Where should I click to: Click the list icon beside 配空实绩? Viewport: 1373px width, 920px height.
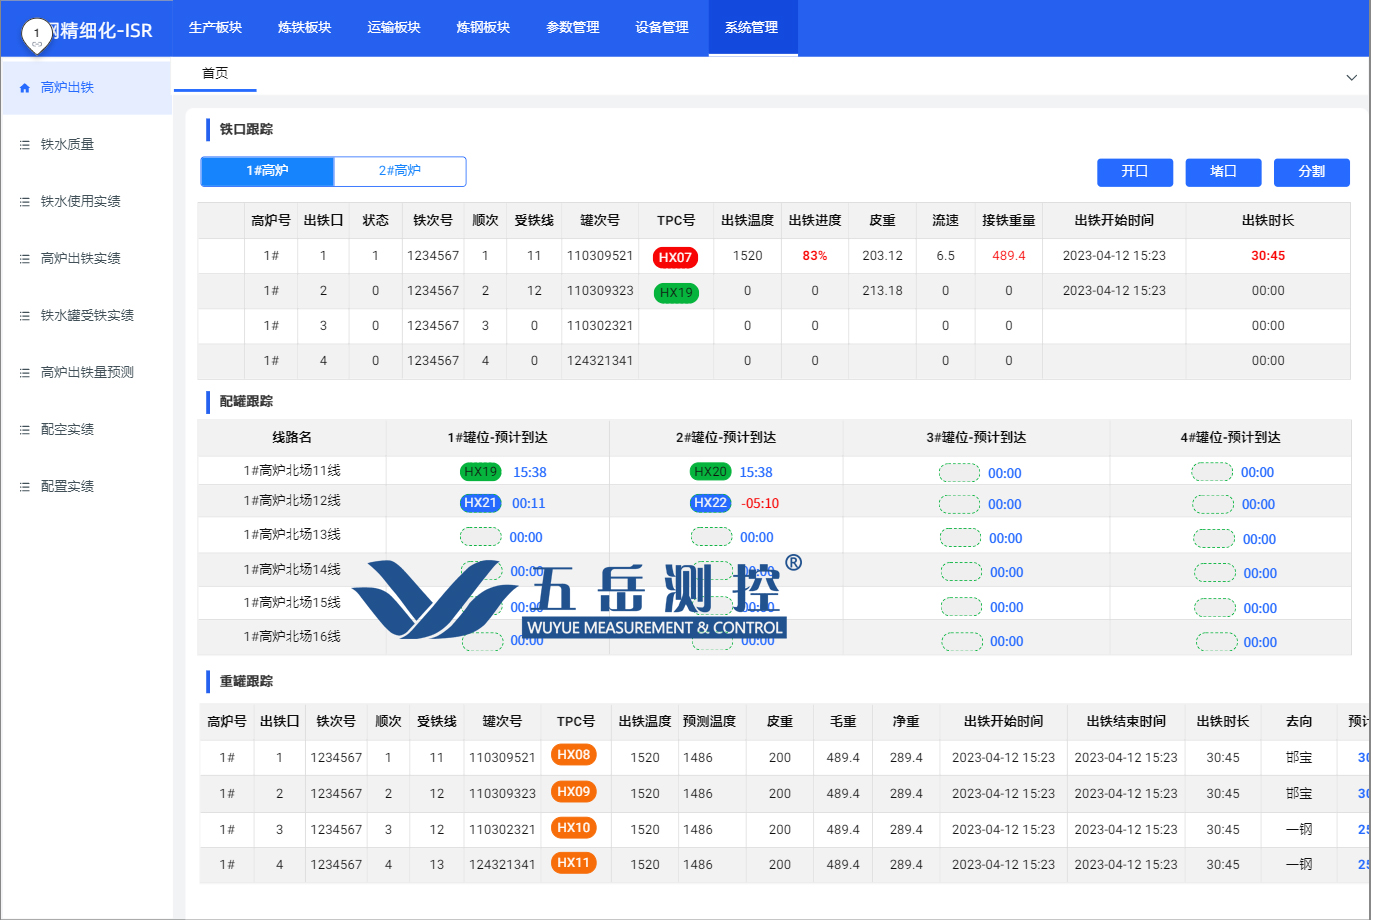coord(23,429)
